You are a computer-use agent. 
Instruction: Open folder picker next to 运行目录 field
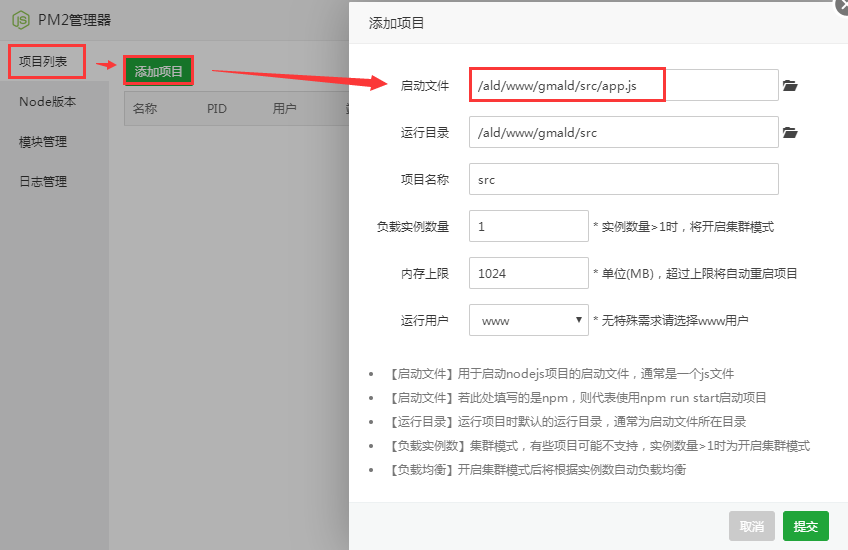[790, 132]
